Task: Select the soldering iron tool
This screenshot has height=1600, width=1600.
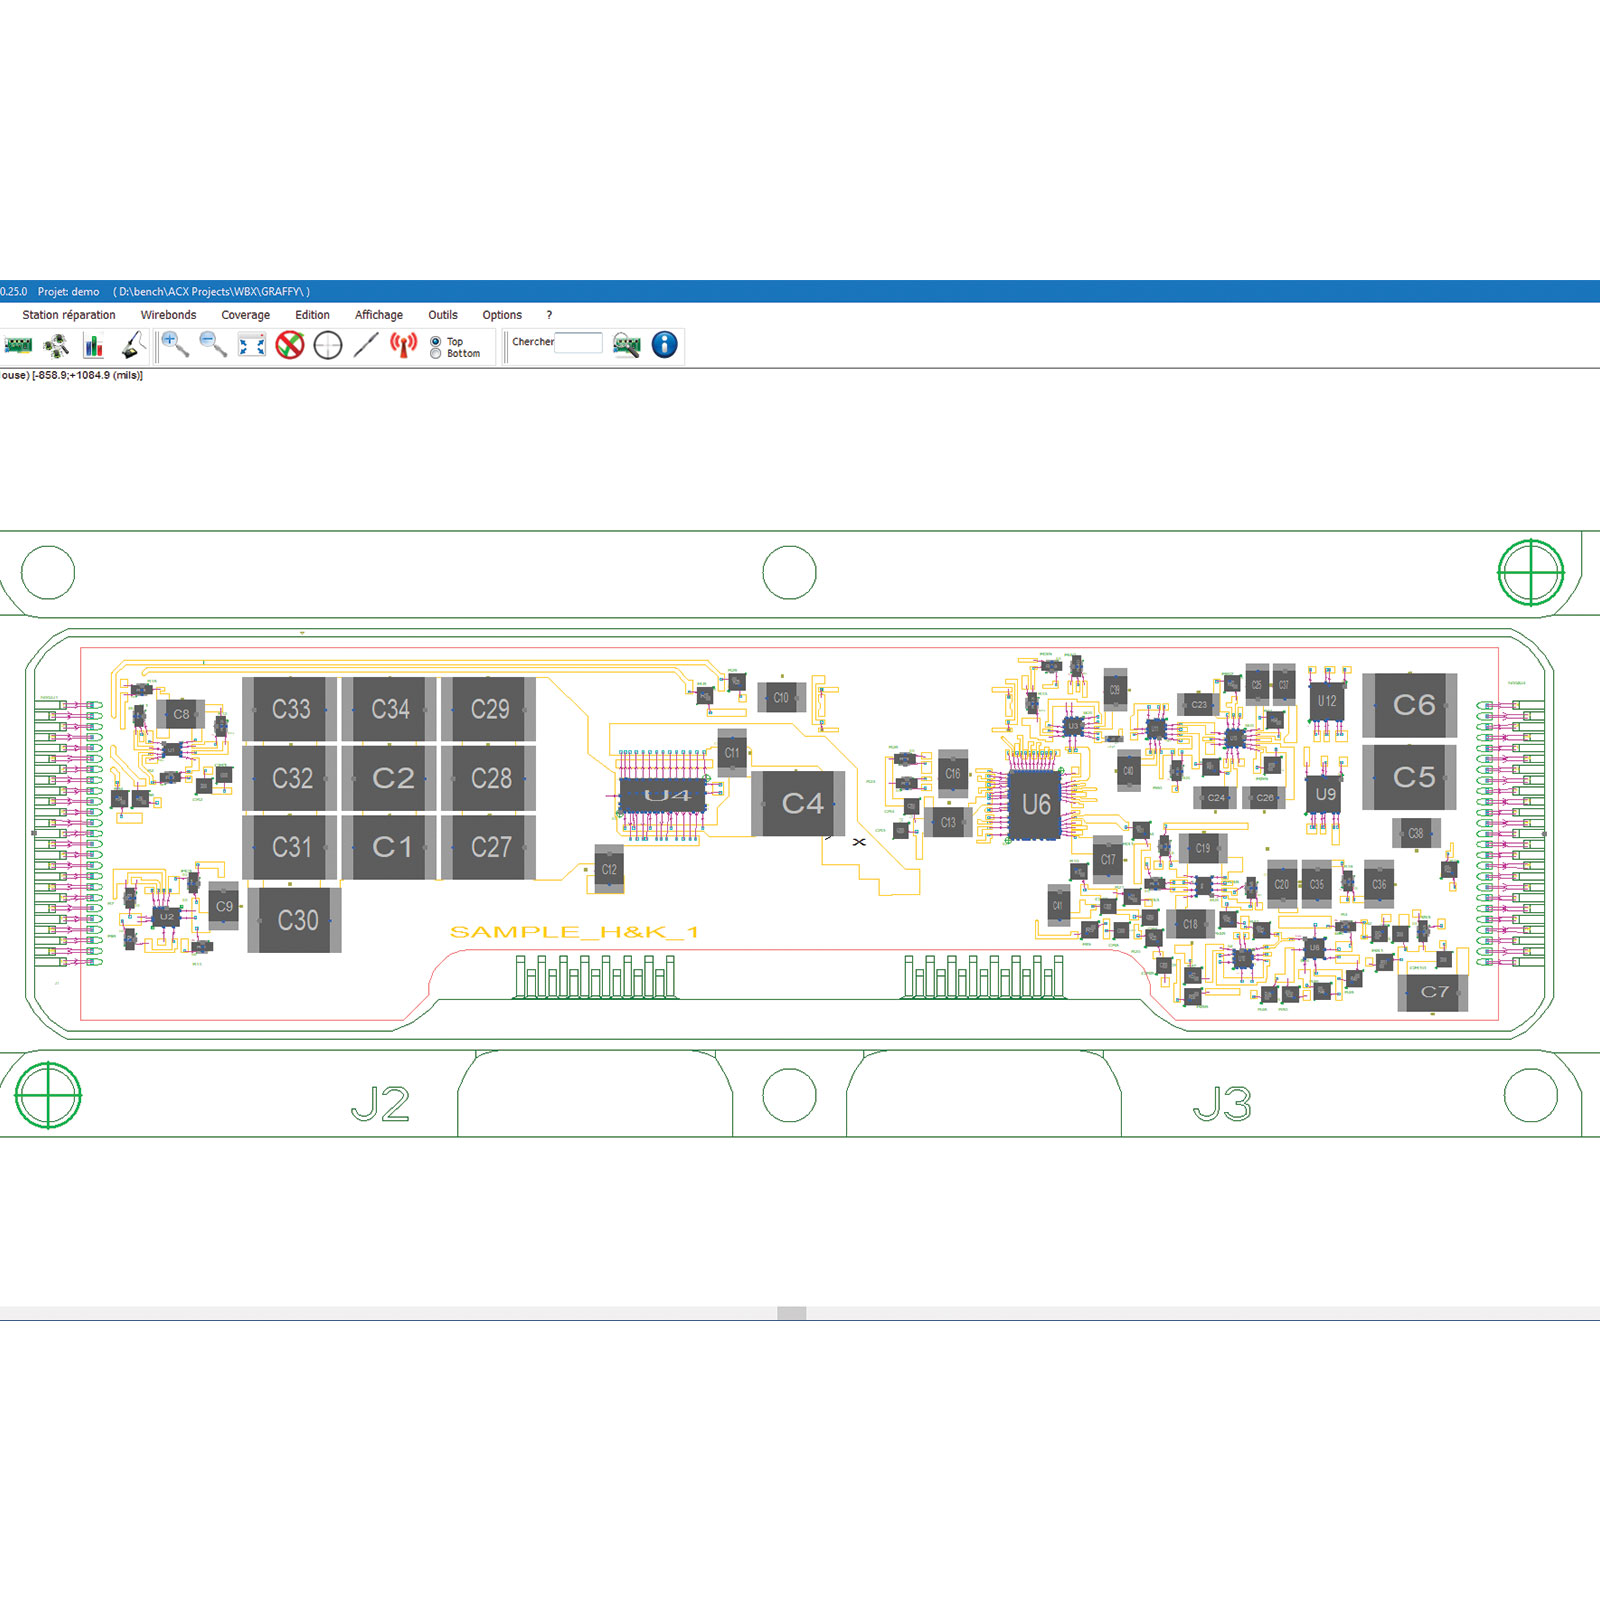Action: pyautogui.click(x=133, y=346)
